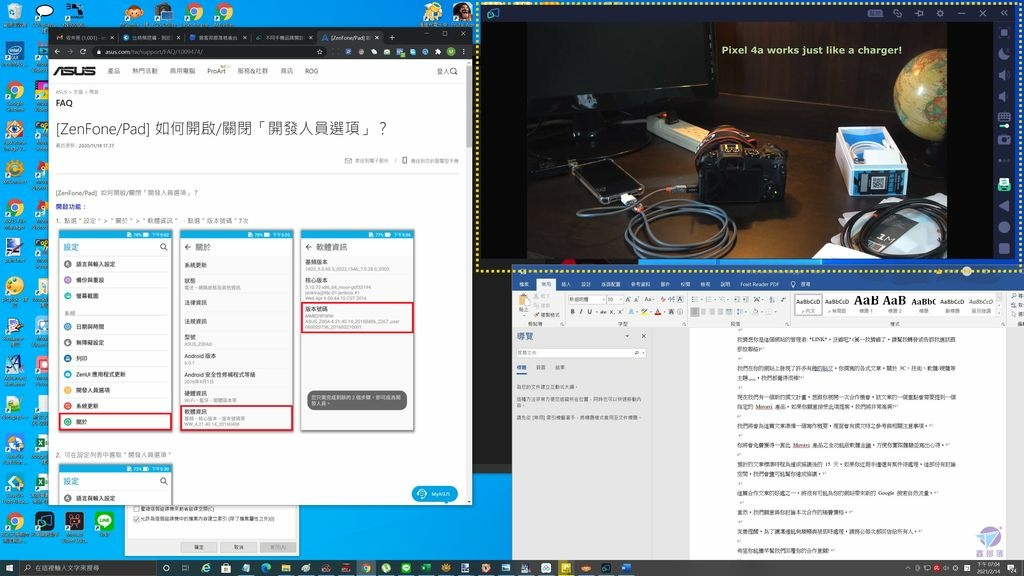The height and width of the screenshot is (576, 1024).
Task: Toggle bold in the Word ribbon
Action: (x=573, y=312)
